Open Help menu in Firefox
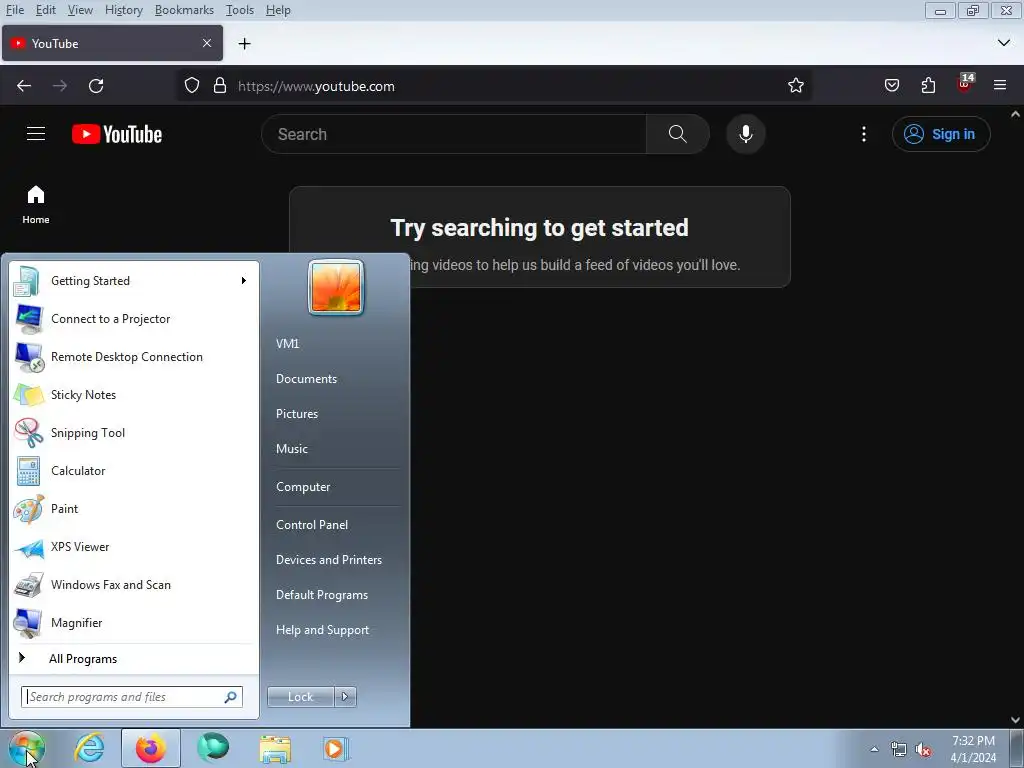The height and width of the screenshot is (768, 1024). (278, 10)
